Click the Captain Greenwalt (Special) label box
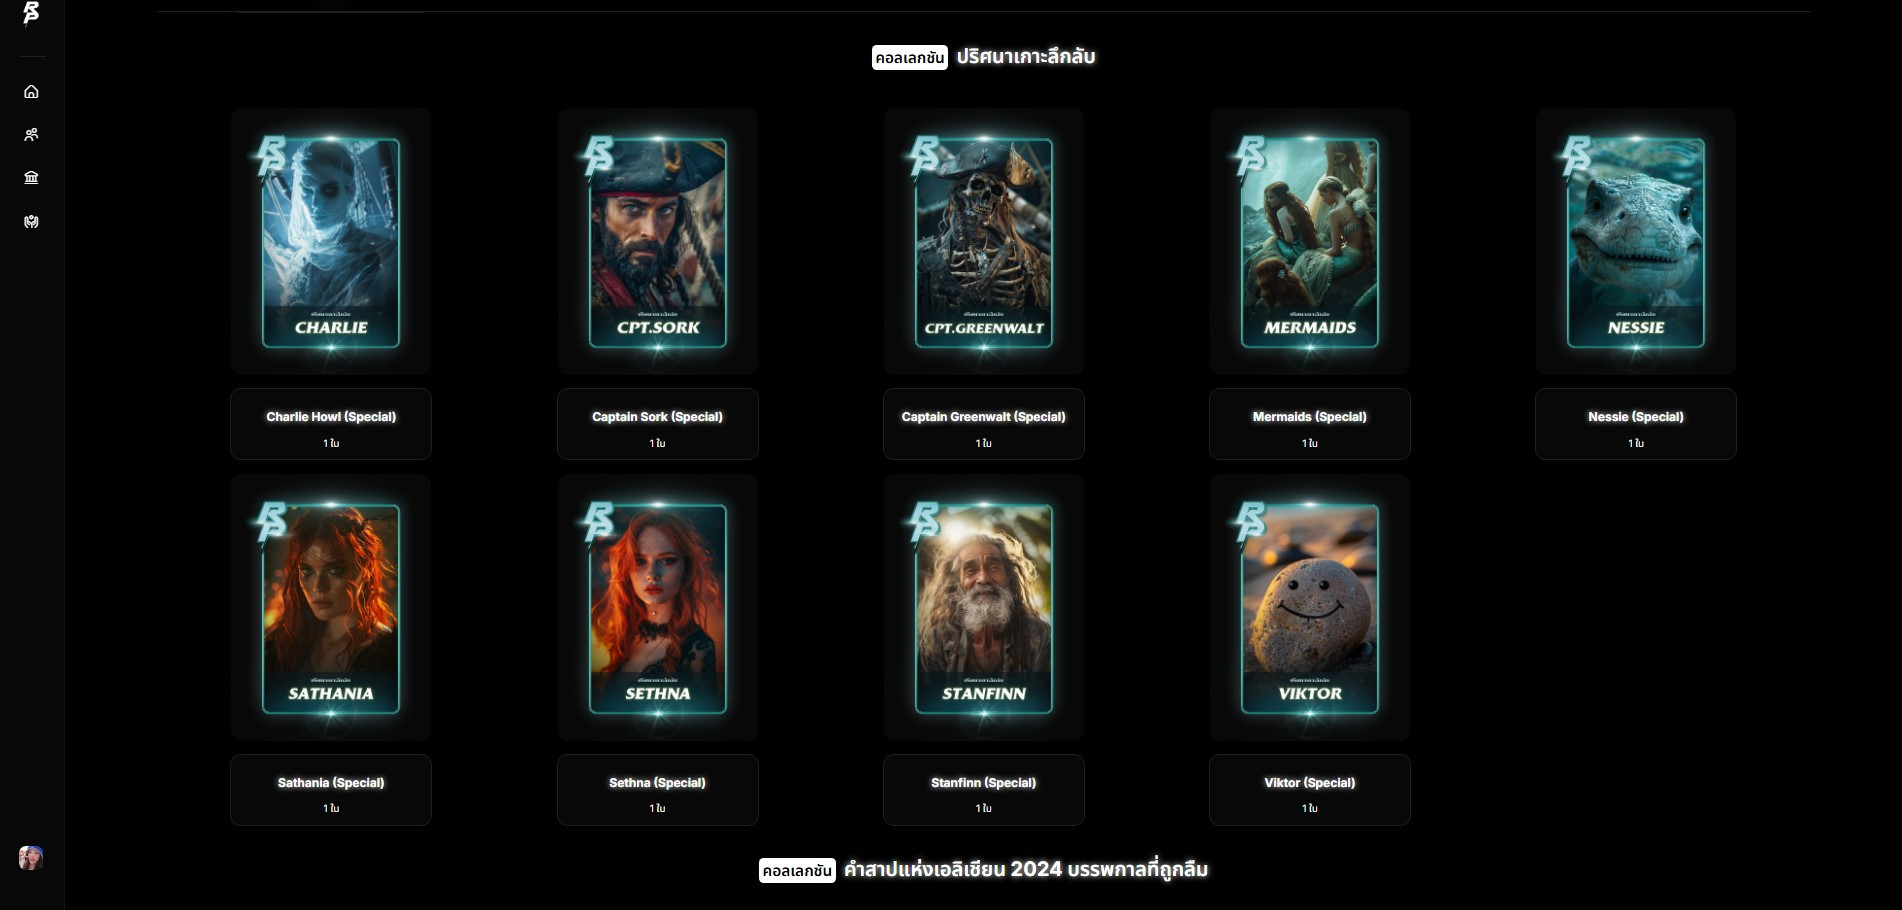The width and height of the screenshot is (1902, 910). click(x=984, y=424)
